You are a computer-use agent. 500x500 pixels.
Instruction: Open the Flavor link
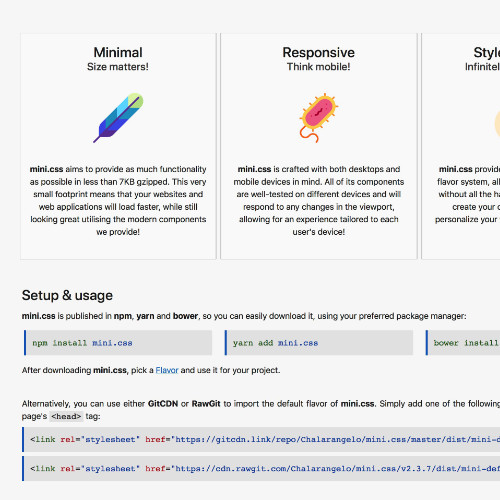(167, 370)
